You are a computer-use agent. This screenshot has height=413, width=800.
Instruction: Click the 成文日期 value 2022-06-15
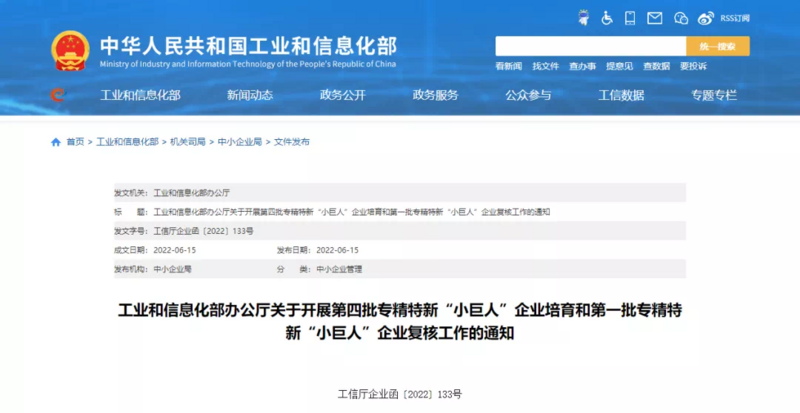[175, 250]
